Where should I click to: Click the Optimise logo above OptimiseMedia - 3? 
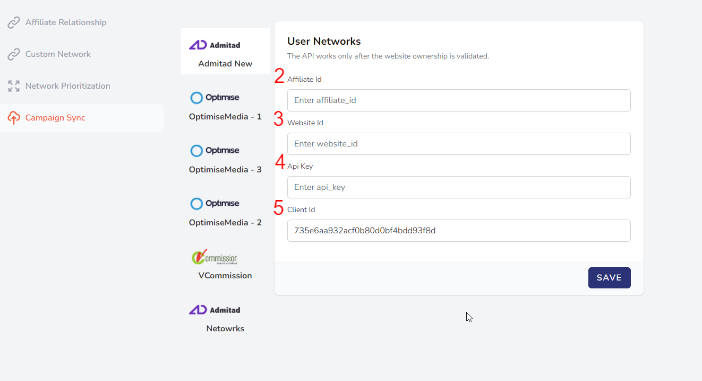[x=215, y=150]
